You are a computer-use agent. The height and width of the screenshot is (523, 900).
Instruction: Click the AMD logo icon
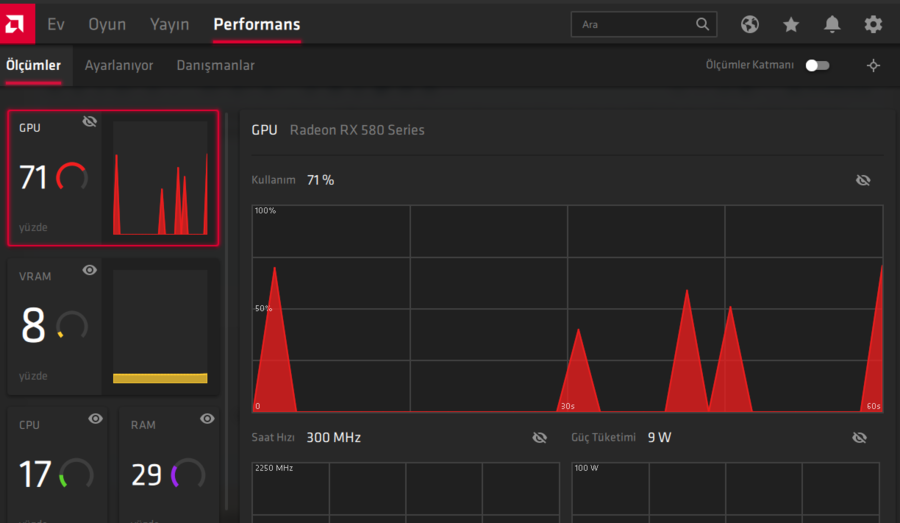click(17, 24)
